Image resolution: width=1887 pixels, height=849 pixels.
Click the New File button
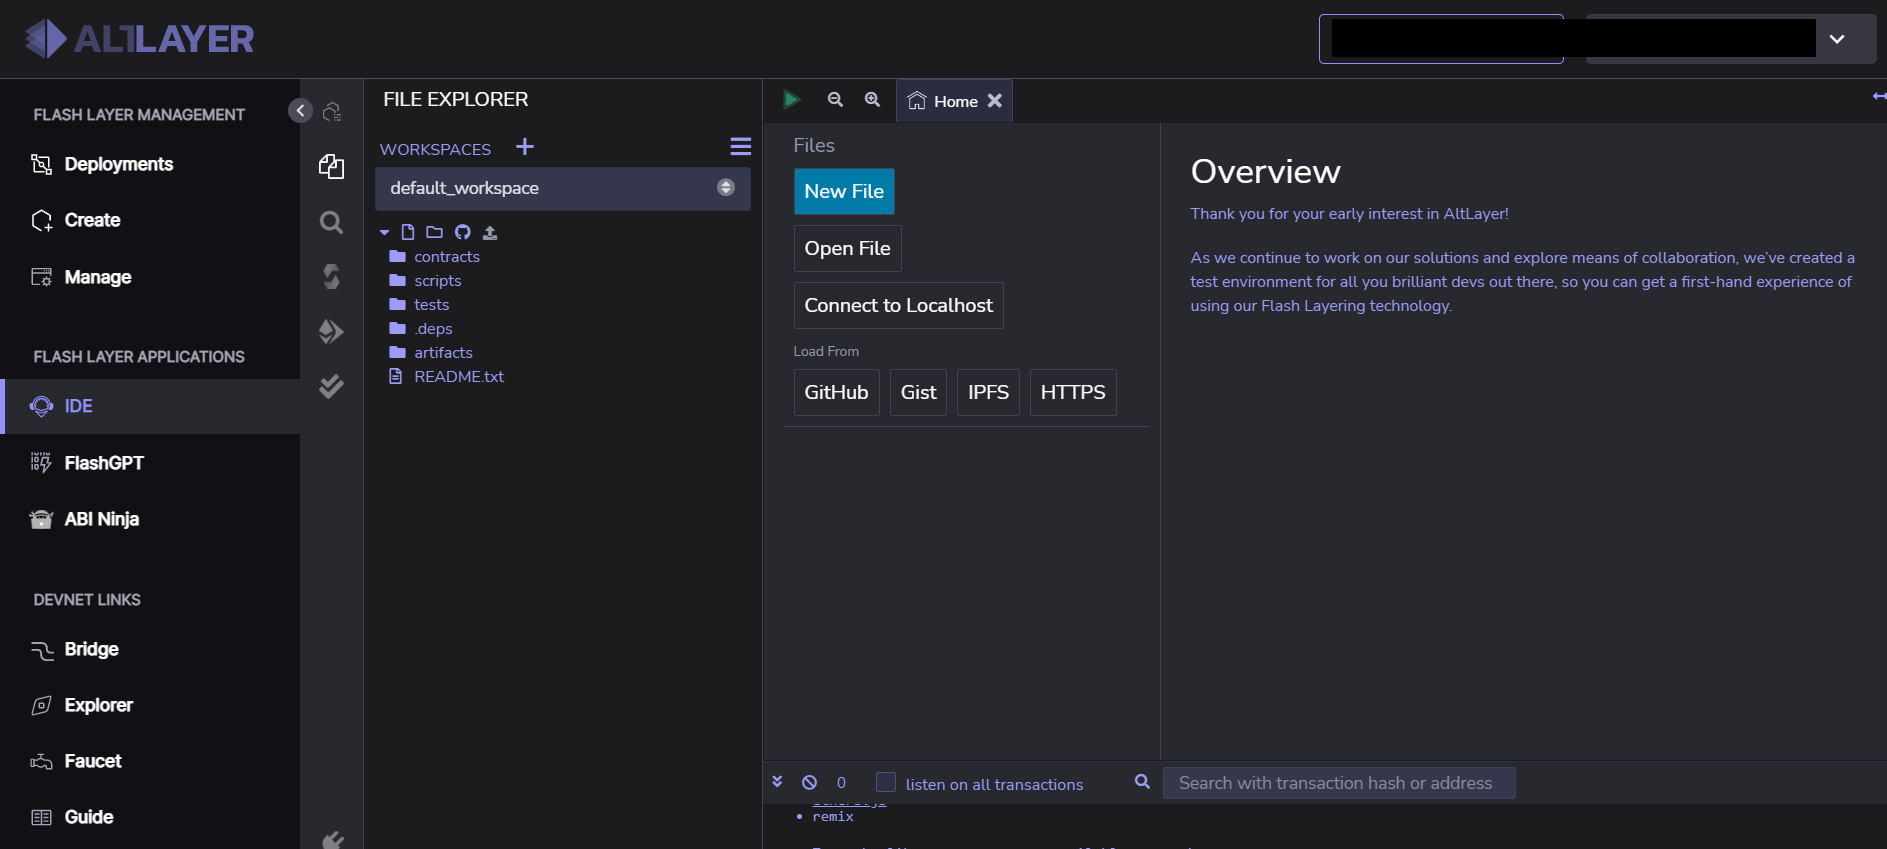click(x=844, y=192)
